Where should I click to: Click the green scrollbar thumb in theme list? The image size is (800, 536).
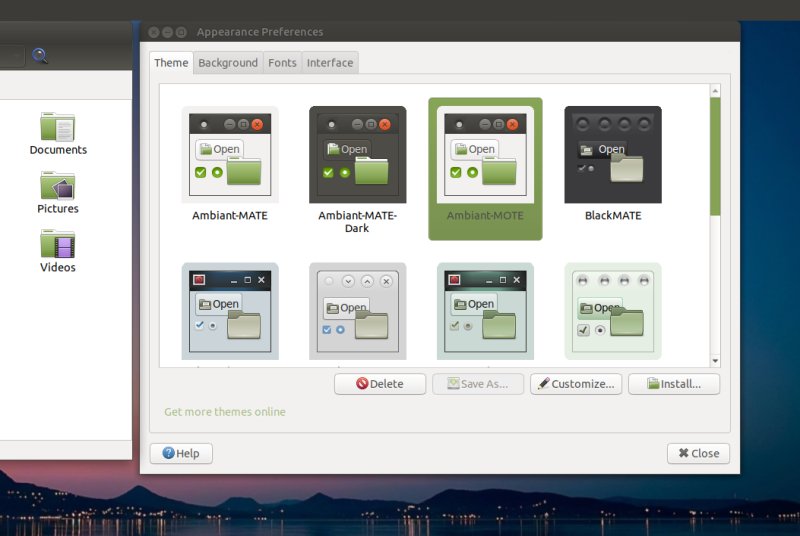pos(715,157)
